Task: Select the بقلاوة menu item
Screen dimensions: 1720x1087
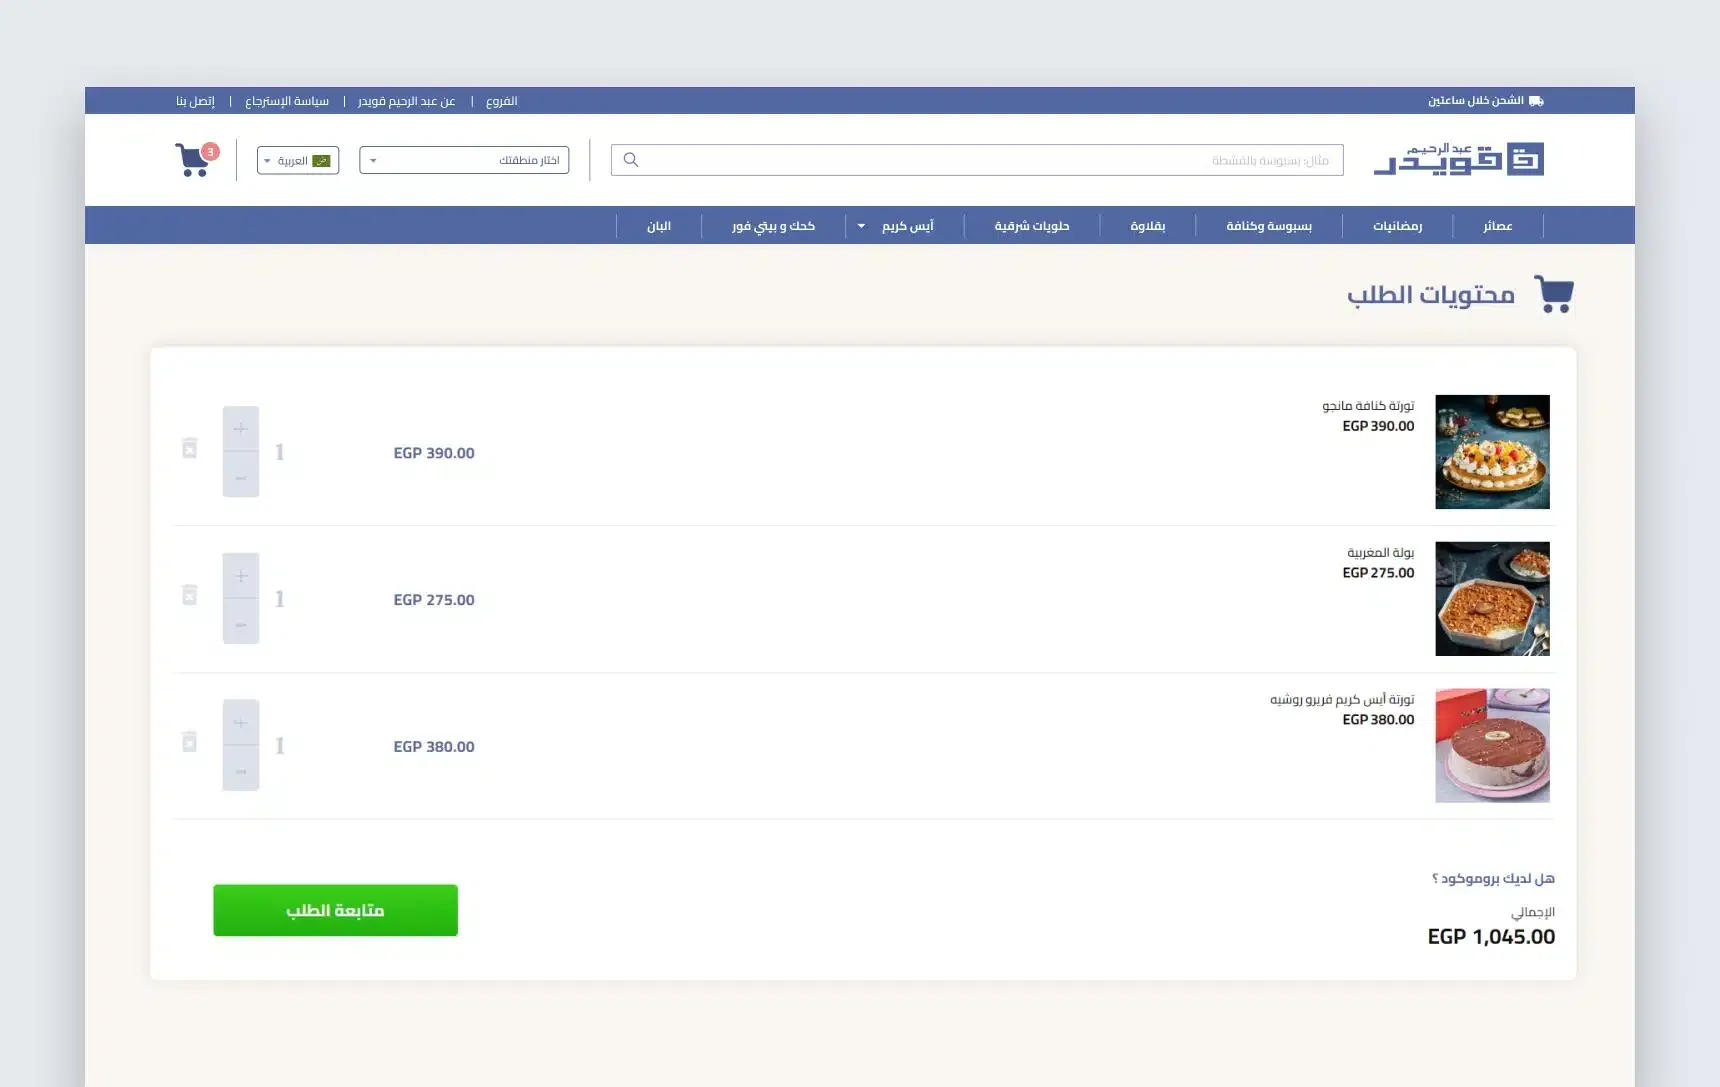Action: (1148, 226)
